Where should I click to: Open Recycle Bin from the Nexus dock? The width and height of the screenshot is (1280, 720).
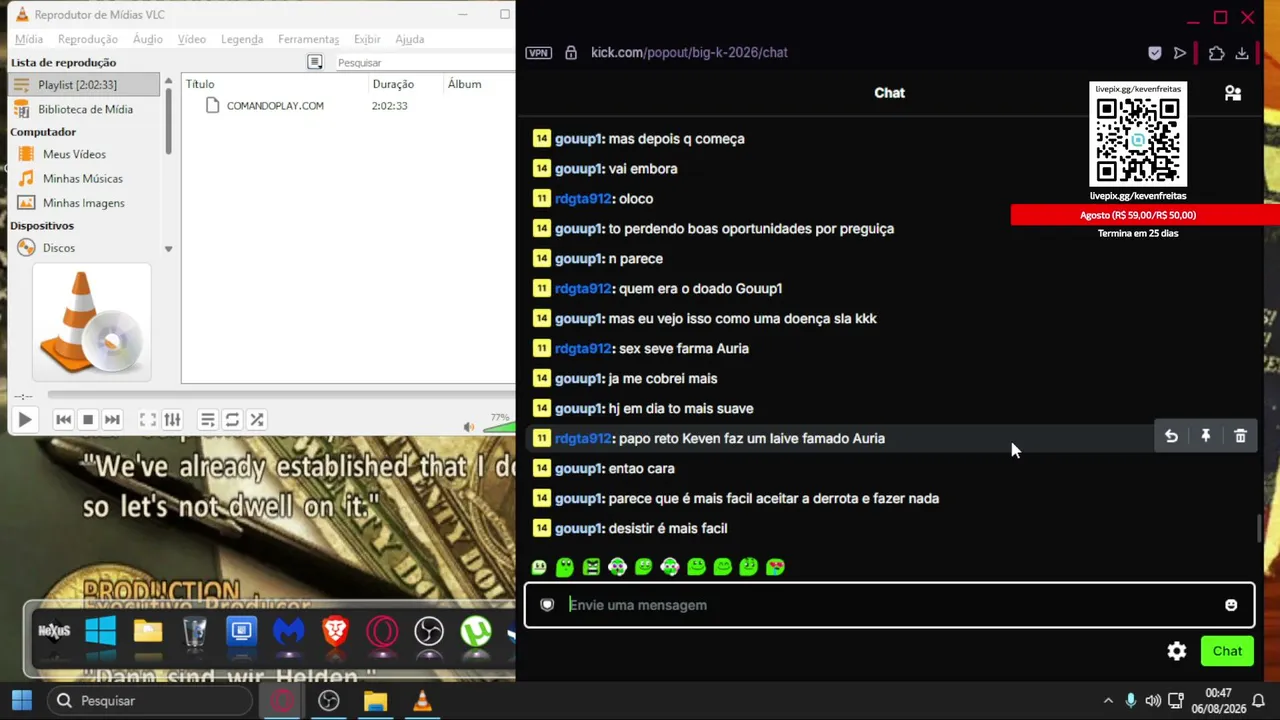(195, 632)
